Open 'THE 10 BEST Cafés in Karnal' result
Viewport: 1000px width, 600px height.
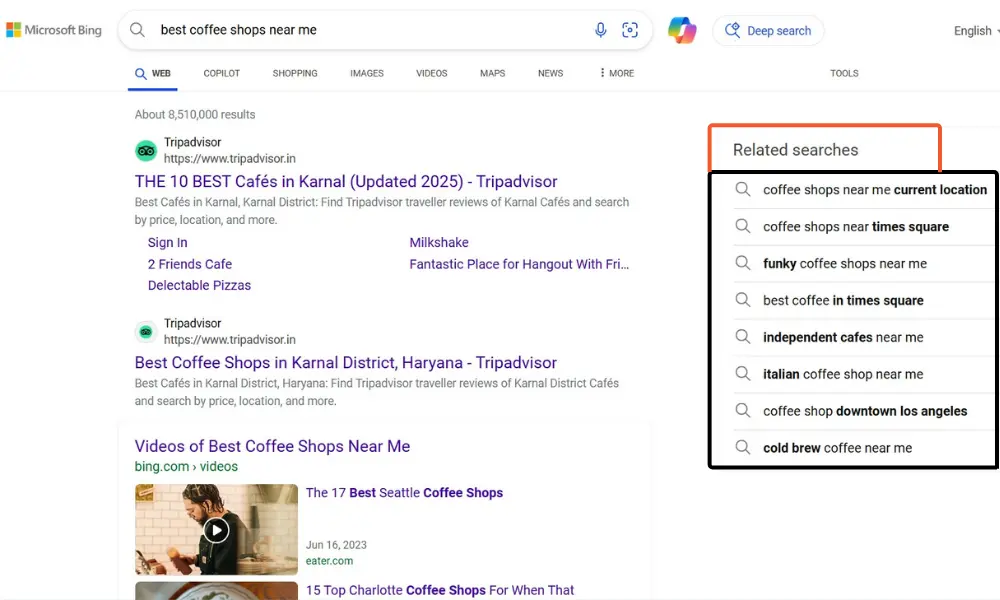coord(346,182)
